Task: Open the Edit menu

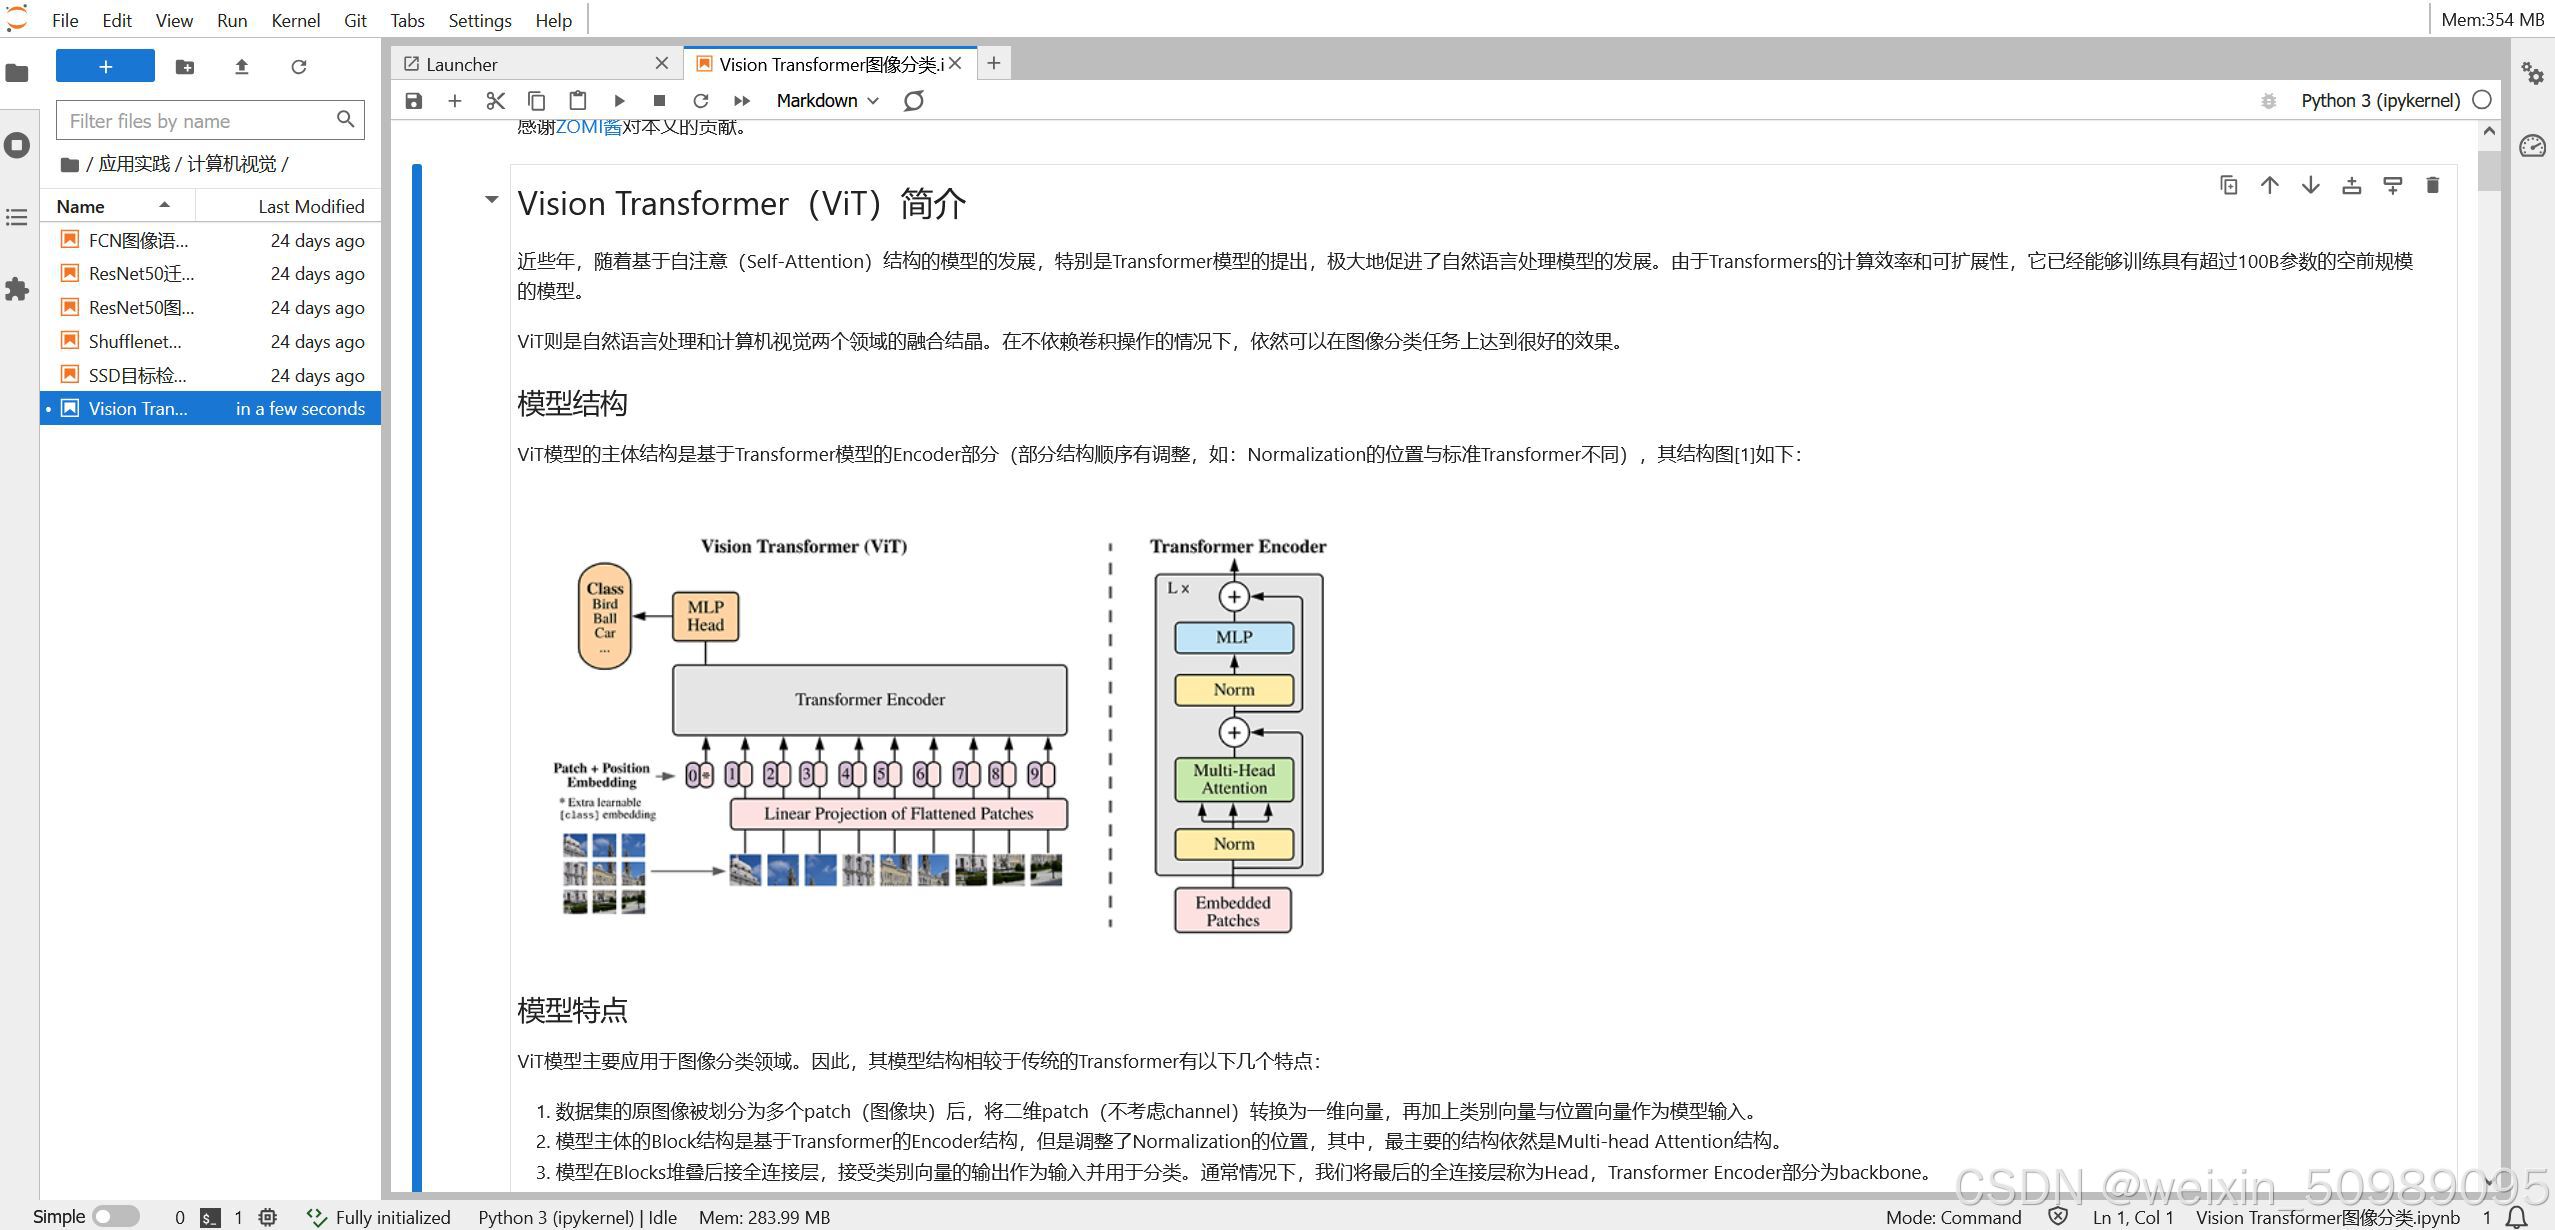Action: click(x=117, y=20)
